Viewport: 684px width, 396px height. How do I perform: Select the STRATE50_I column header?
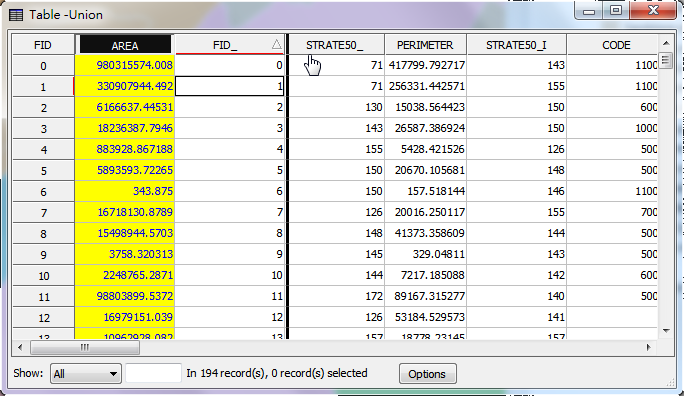point(516,45)
